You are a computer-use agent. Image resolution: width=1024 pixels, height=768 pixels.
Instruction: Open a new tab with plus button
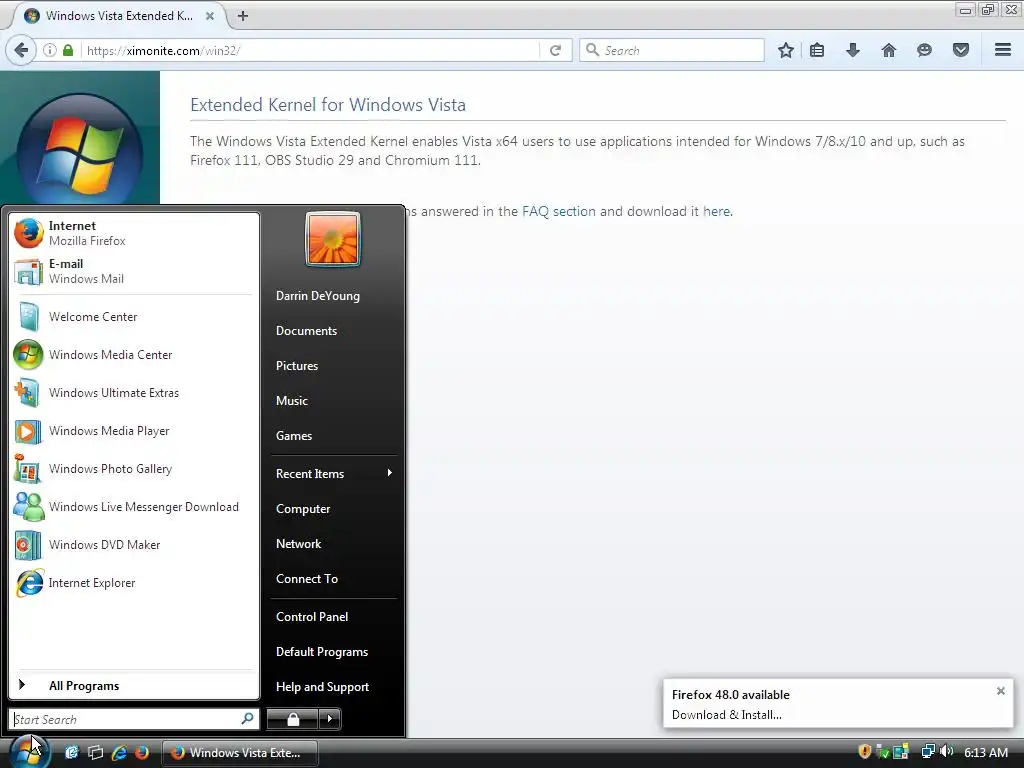click(243, 16)
